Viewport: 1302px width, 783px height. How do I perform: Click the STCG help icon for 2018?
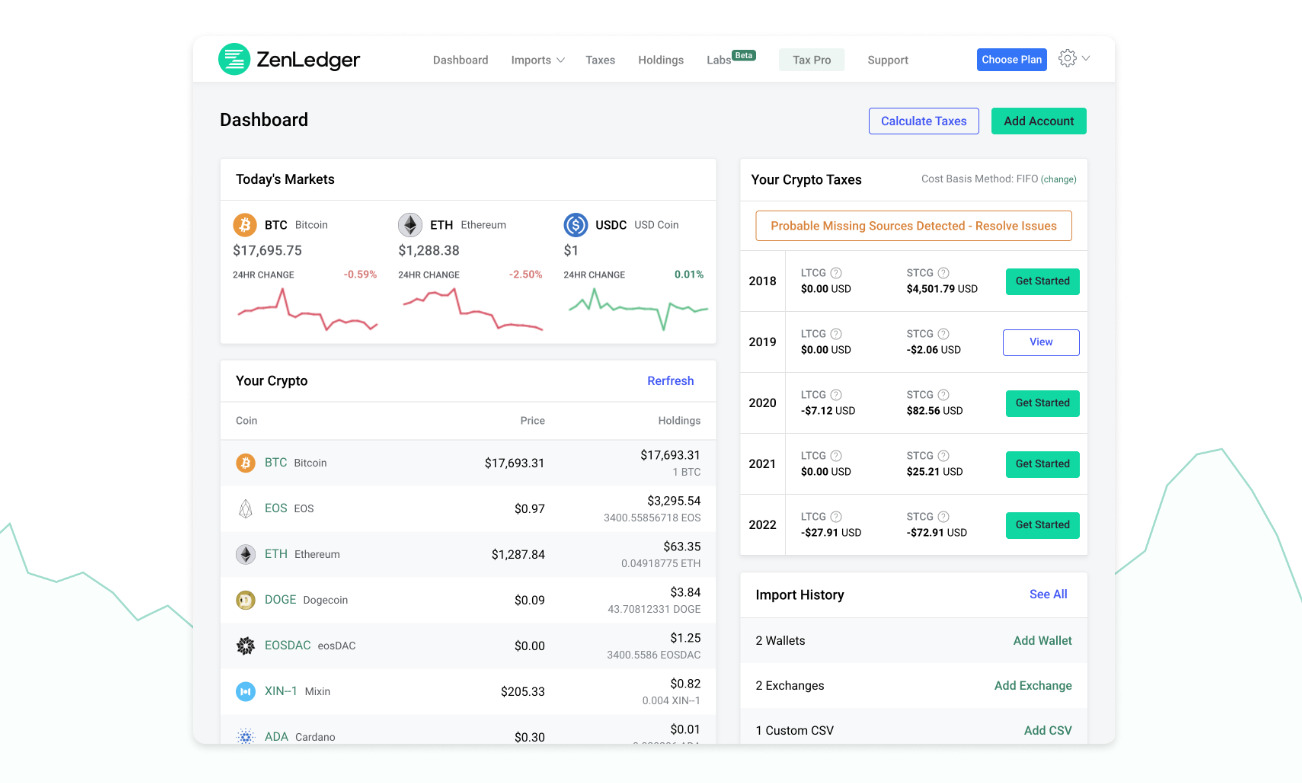(x=943, y=272)
